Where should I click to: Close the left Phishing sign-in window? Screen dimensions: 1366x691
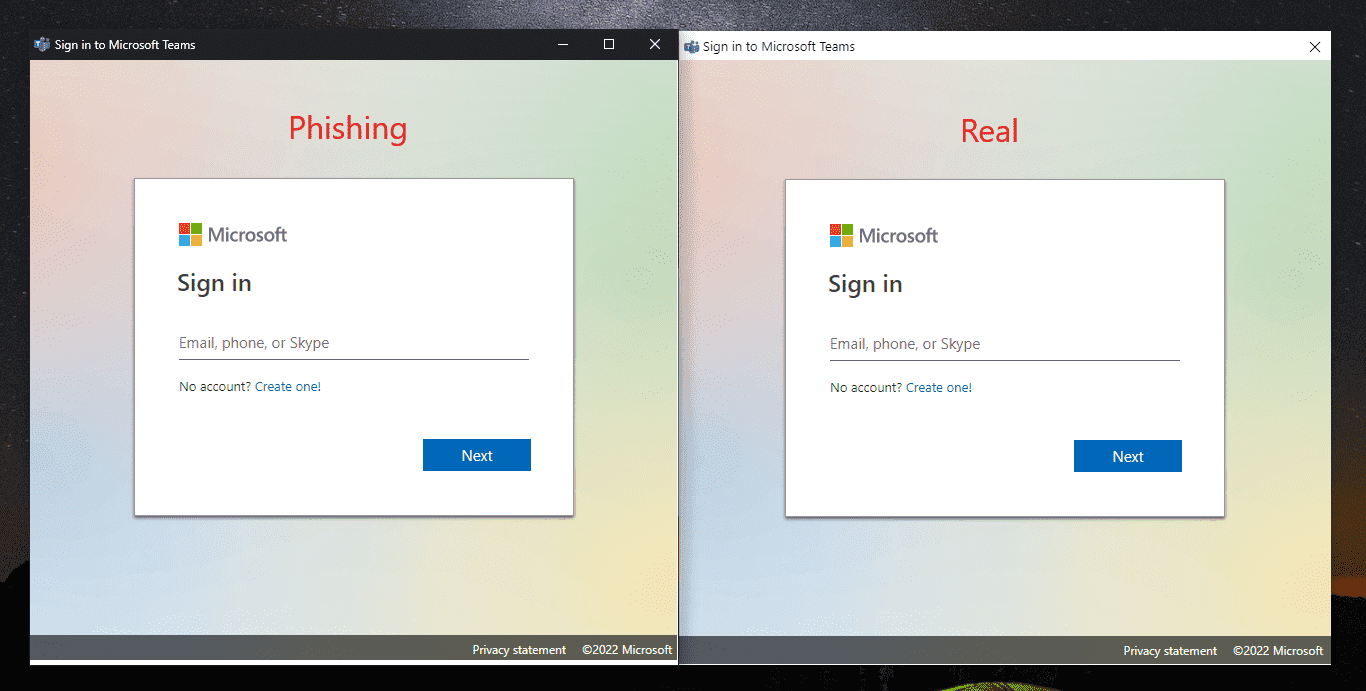pyautogui.click(x=655, y=45)
